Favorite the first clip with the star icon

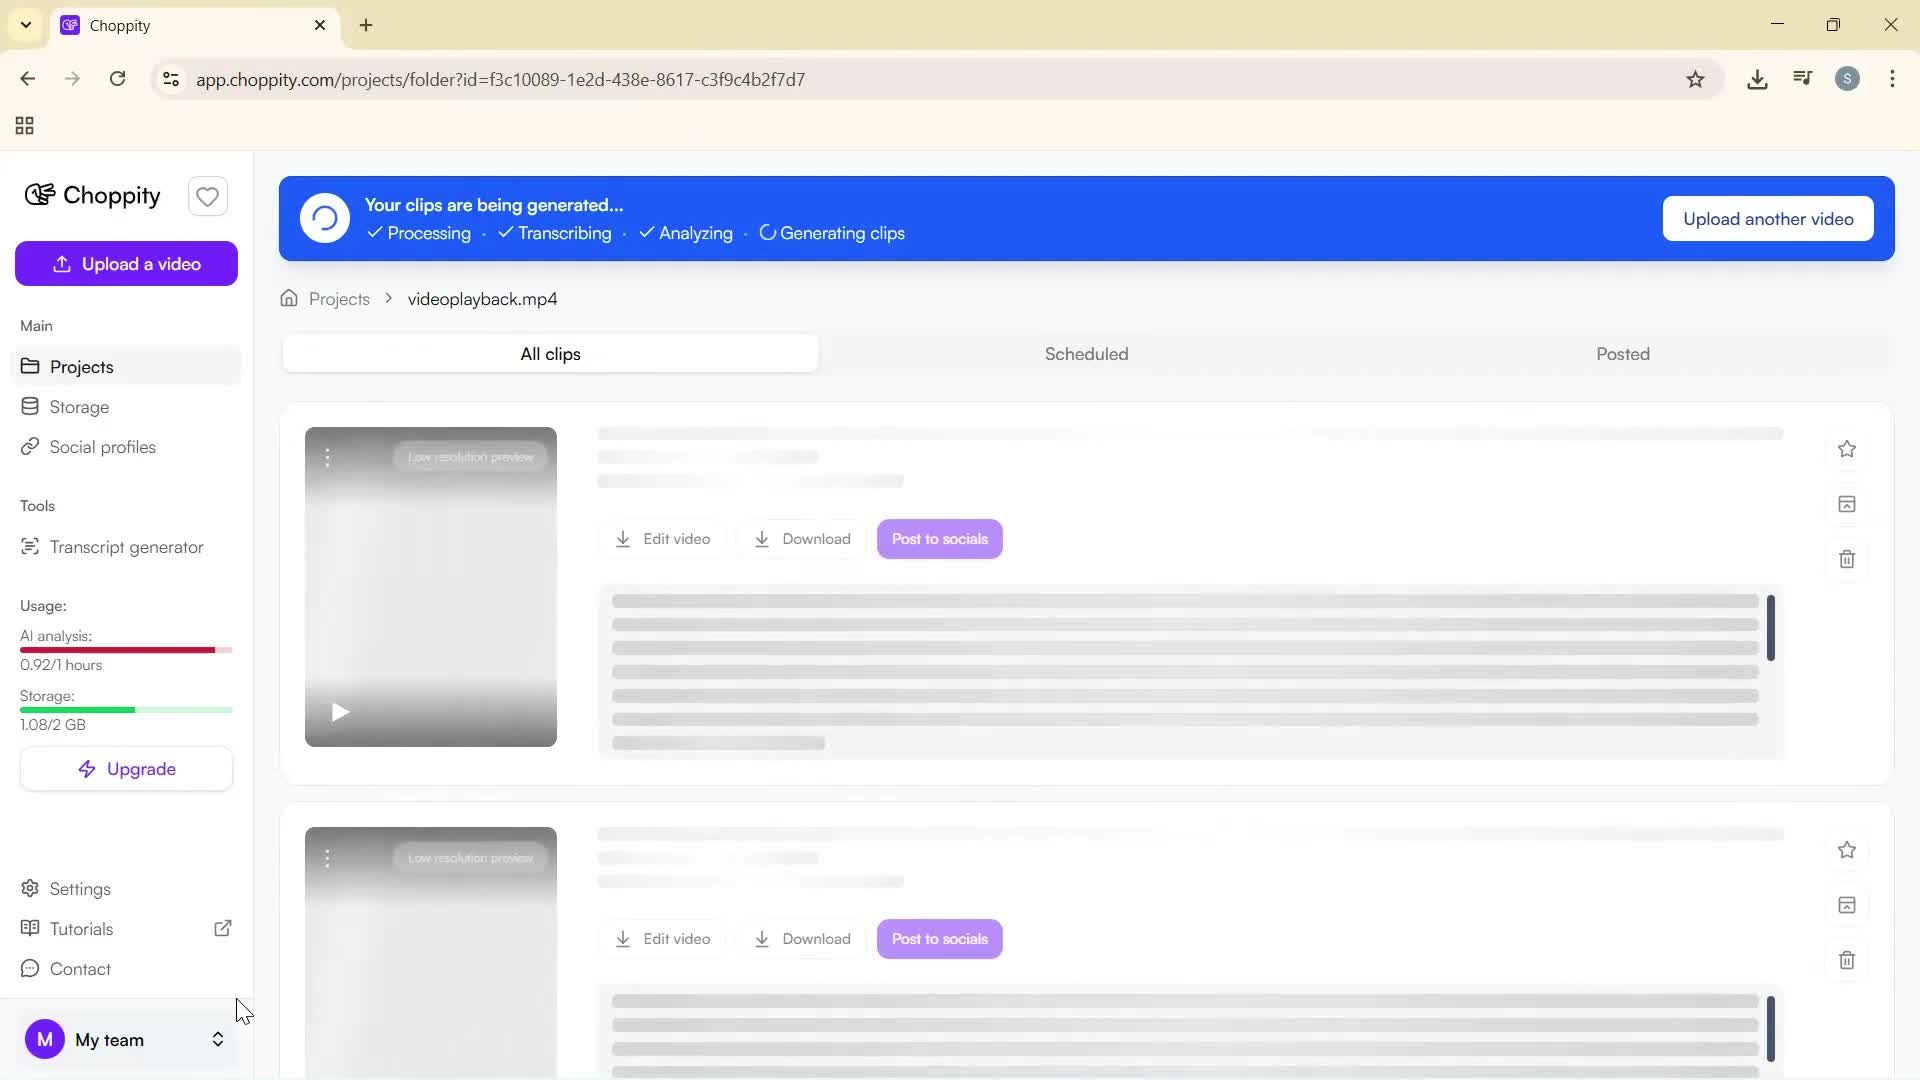pyautogui.click(x=1846, y=449)
